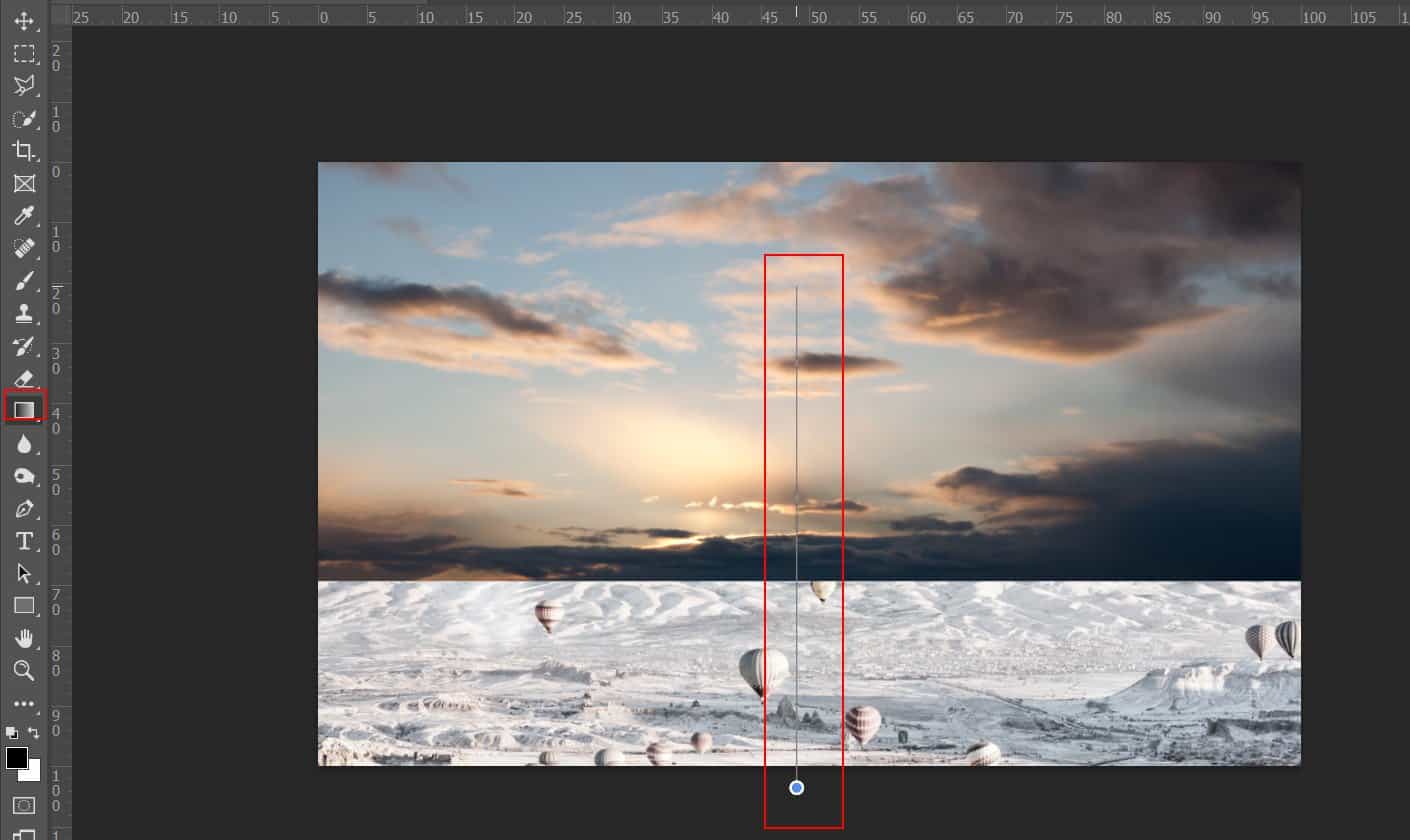Select the Brush tool
The height and width of the screenshot is (840, 1410).
[24, 281]
